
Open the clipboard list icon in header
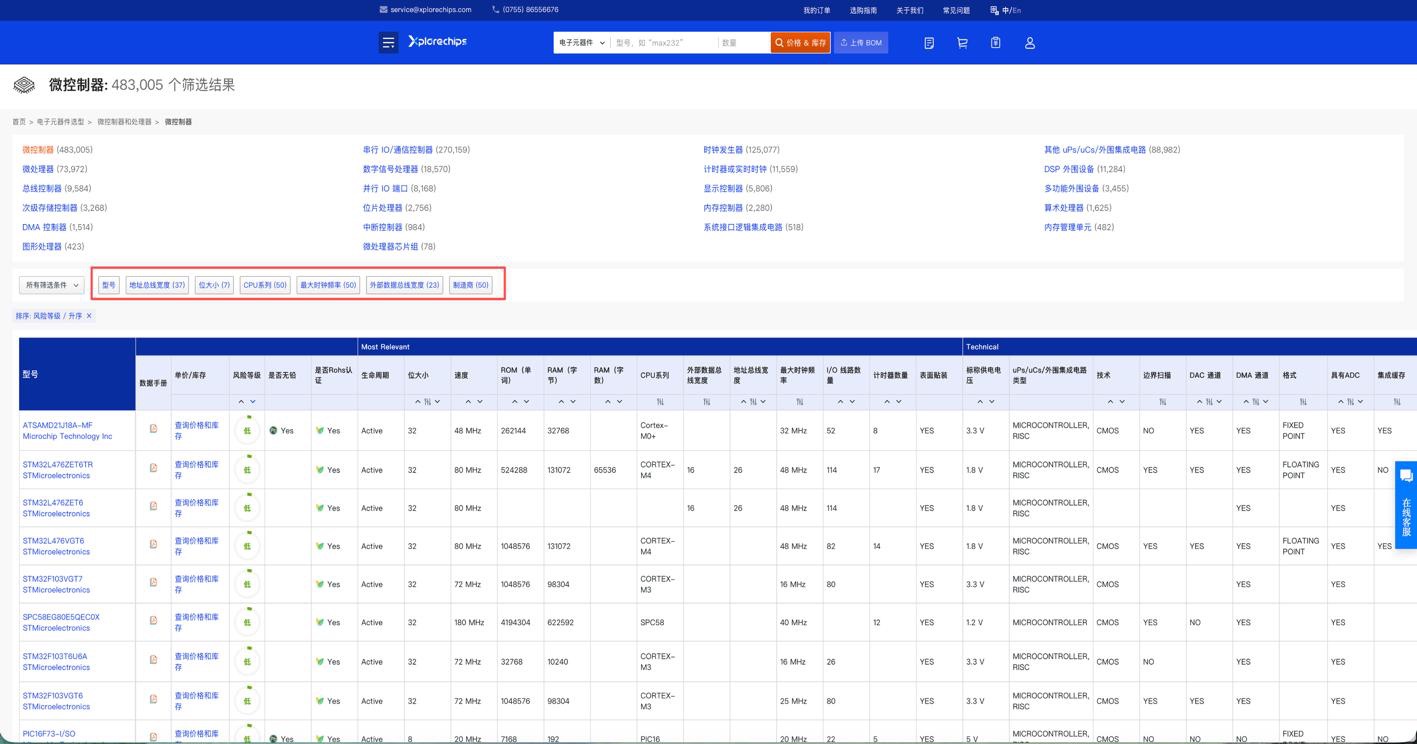point(996,43)
